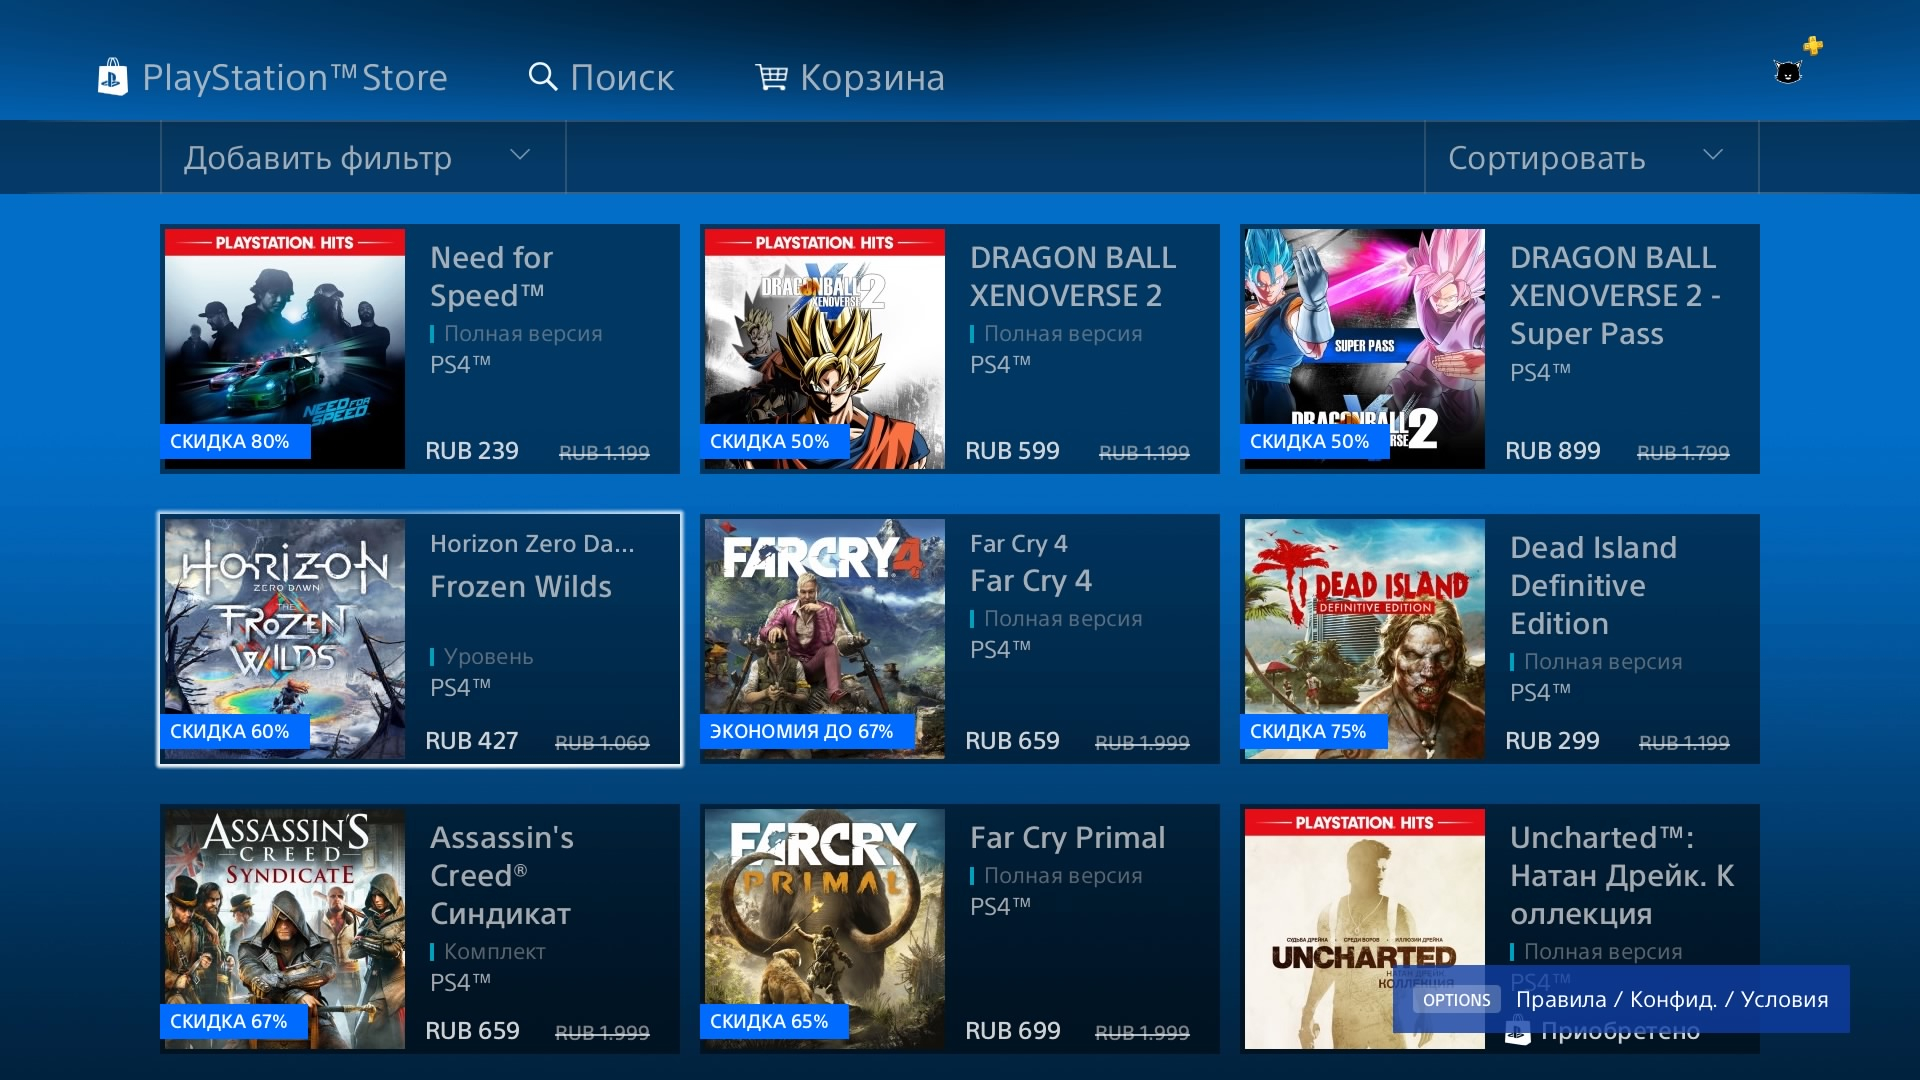Click the СКИДКА 65% badge
The width and height of the screenshot is (1920, 1080).
coord(774,1021)
